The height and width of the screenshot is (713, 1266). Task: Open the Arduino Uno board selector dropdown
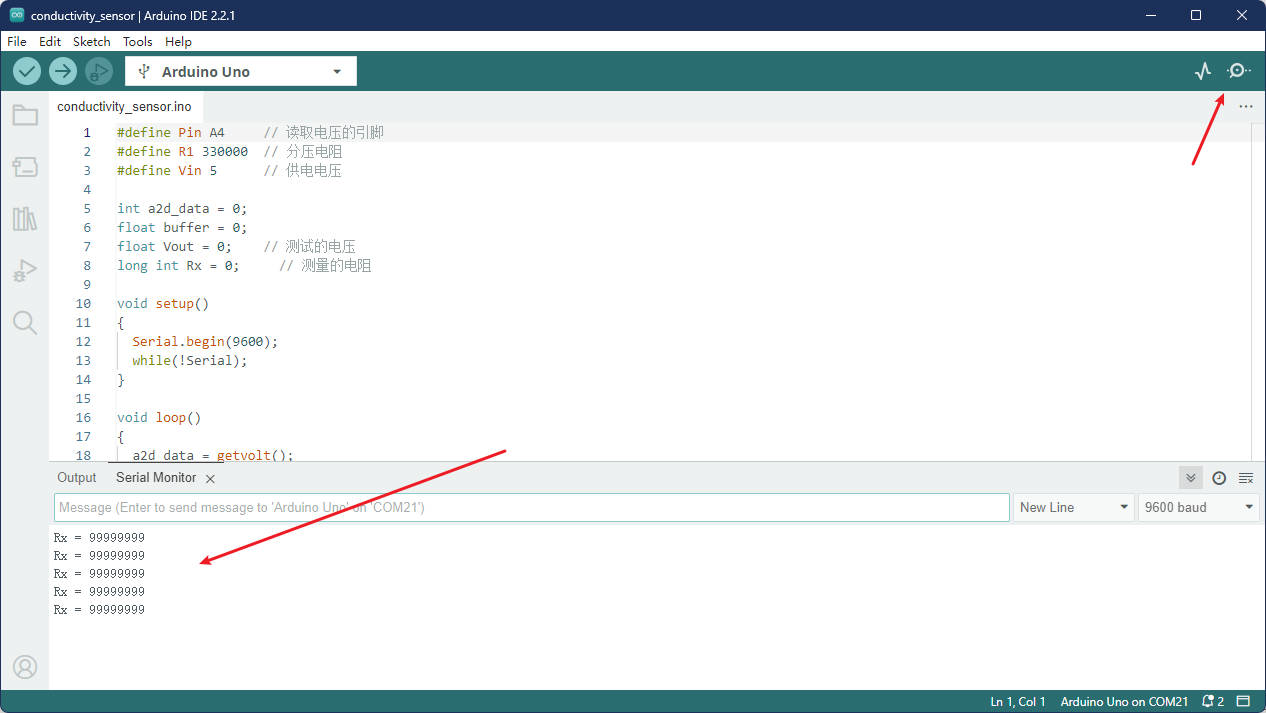pyautogui.click(x=241, y=71)
